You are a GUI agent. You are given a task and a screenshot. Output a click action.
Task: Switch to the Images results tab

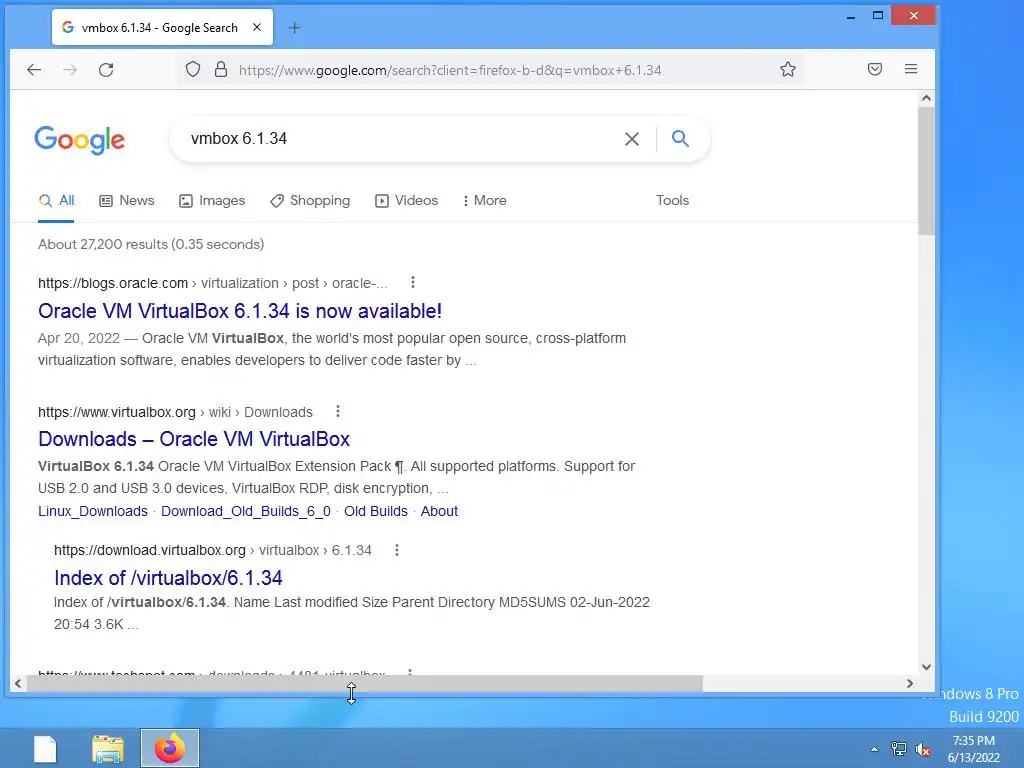[x=212, y=200]
